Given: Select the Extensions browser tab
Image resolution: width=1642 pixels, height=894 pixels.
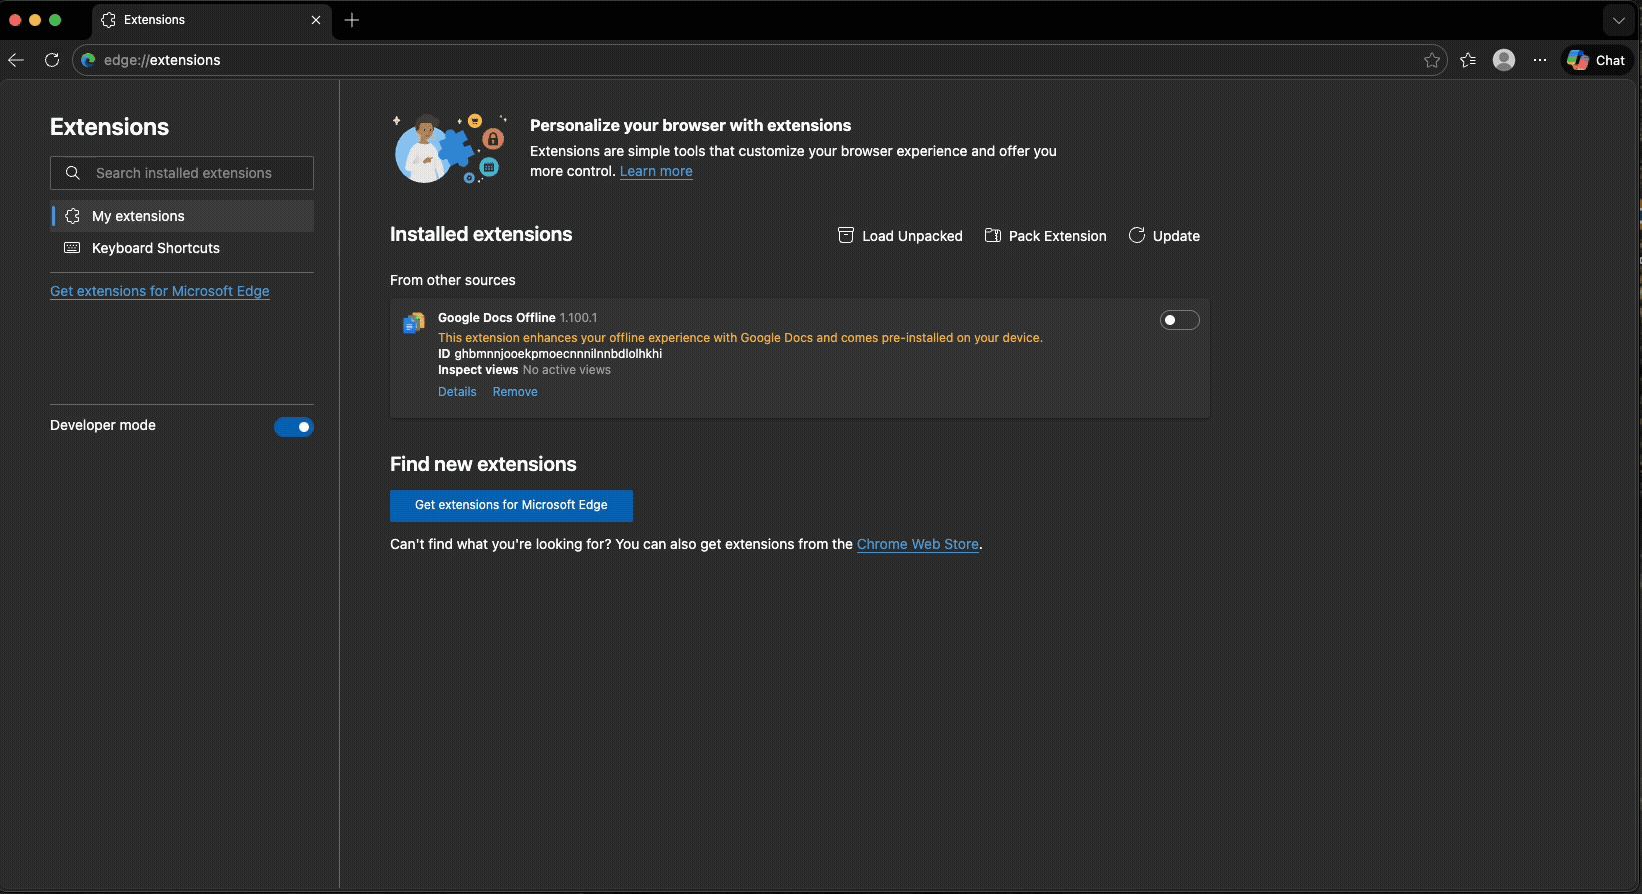Looking at the screenshot, I should [x=210, y=20].
